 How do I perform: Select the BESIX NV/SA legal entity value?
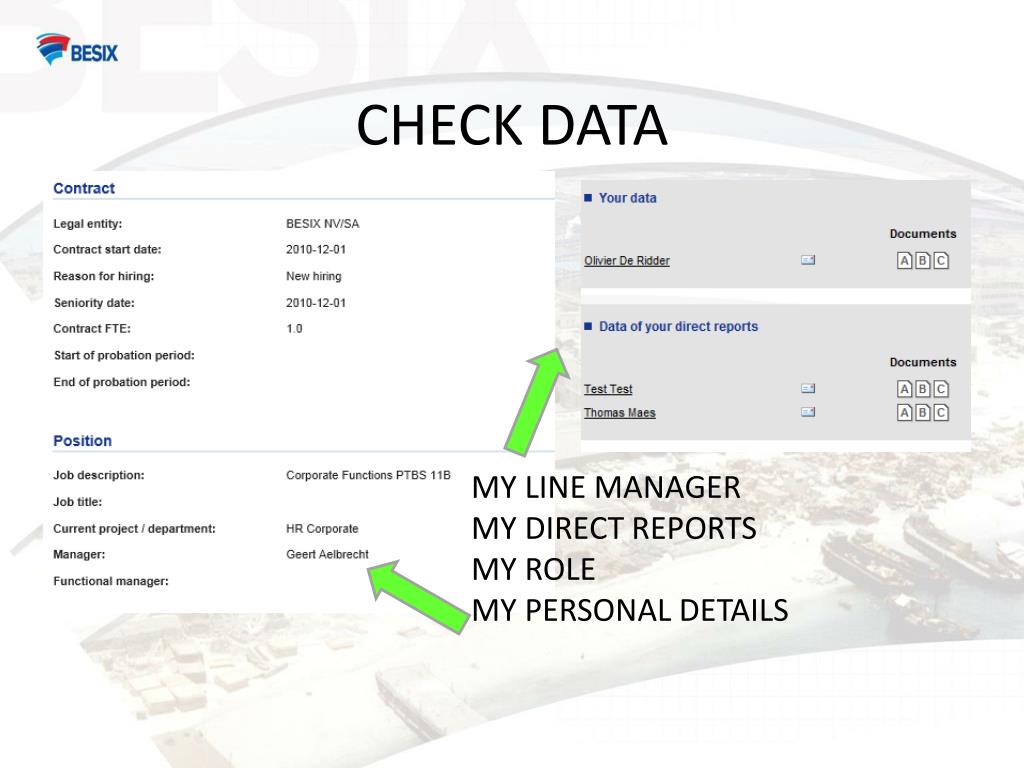click(323, 224)
